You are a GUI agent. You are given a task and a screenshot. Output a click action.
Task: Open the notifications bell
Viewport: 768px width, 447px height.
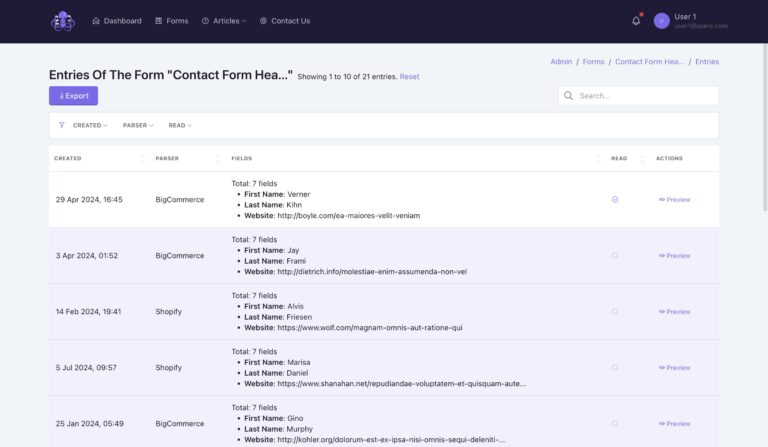click(636, 21)
